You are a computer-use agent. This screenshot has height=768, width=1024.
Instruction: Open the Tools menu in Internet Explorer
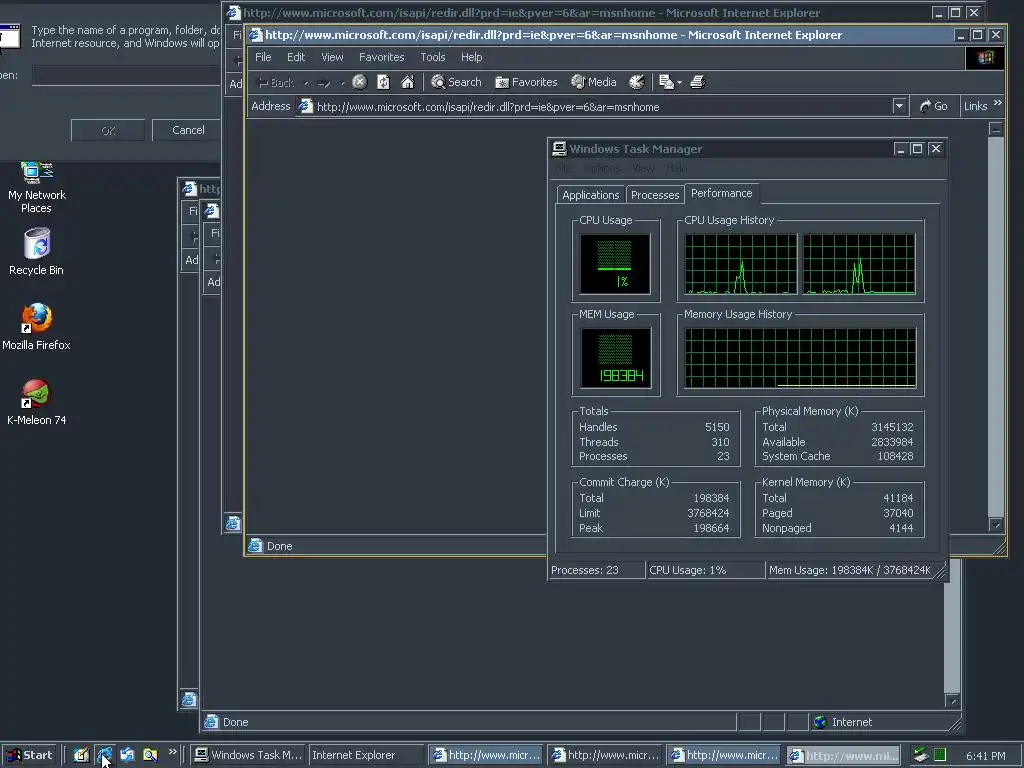[433, 57]
